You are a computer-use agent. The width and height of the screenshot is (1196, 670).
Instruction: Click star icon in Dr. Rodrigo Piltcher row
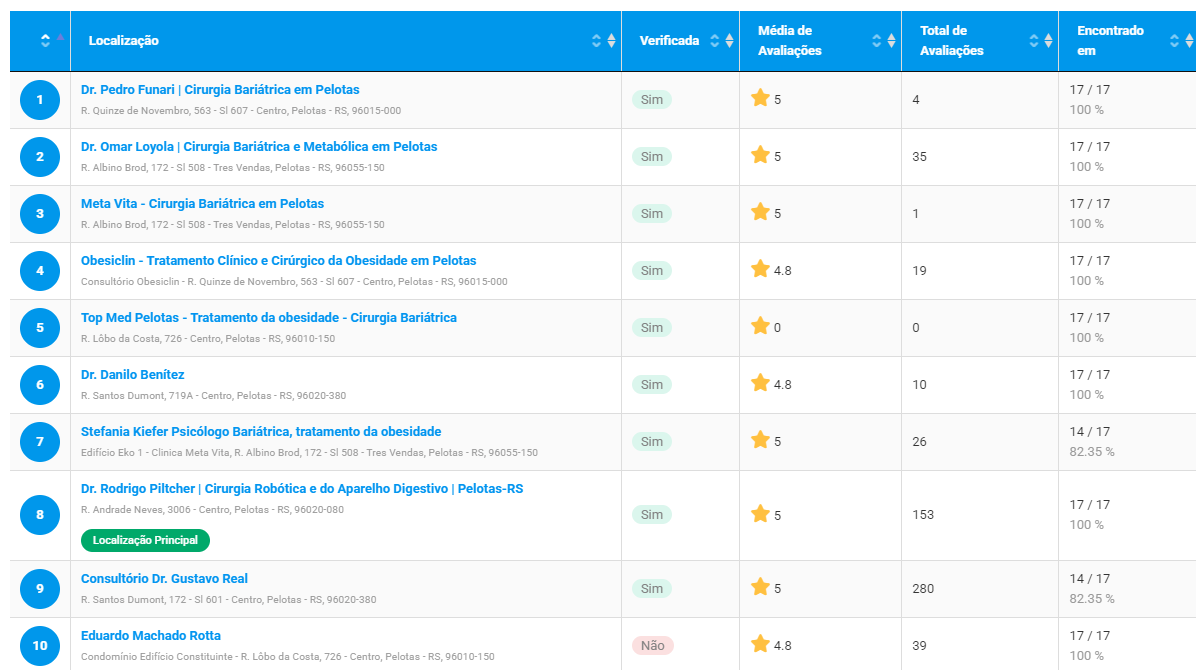coord(760,514)
